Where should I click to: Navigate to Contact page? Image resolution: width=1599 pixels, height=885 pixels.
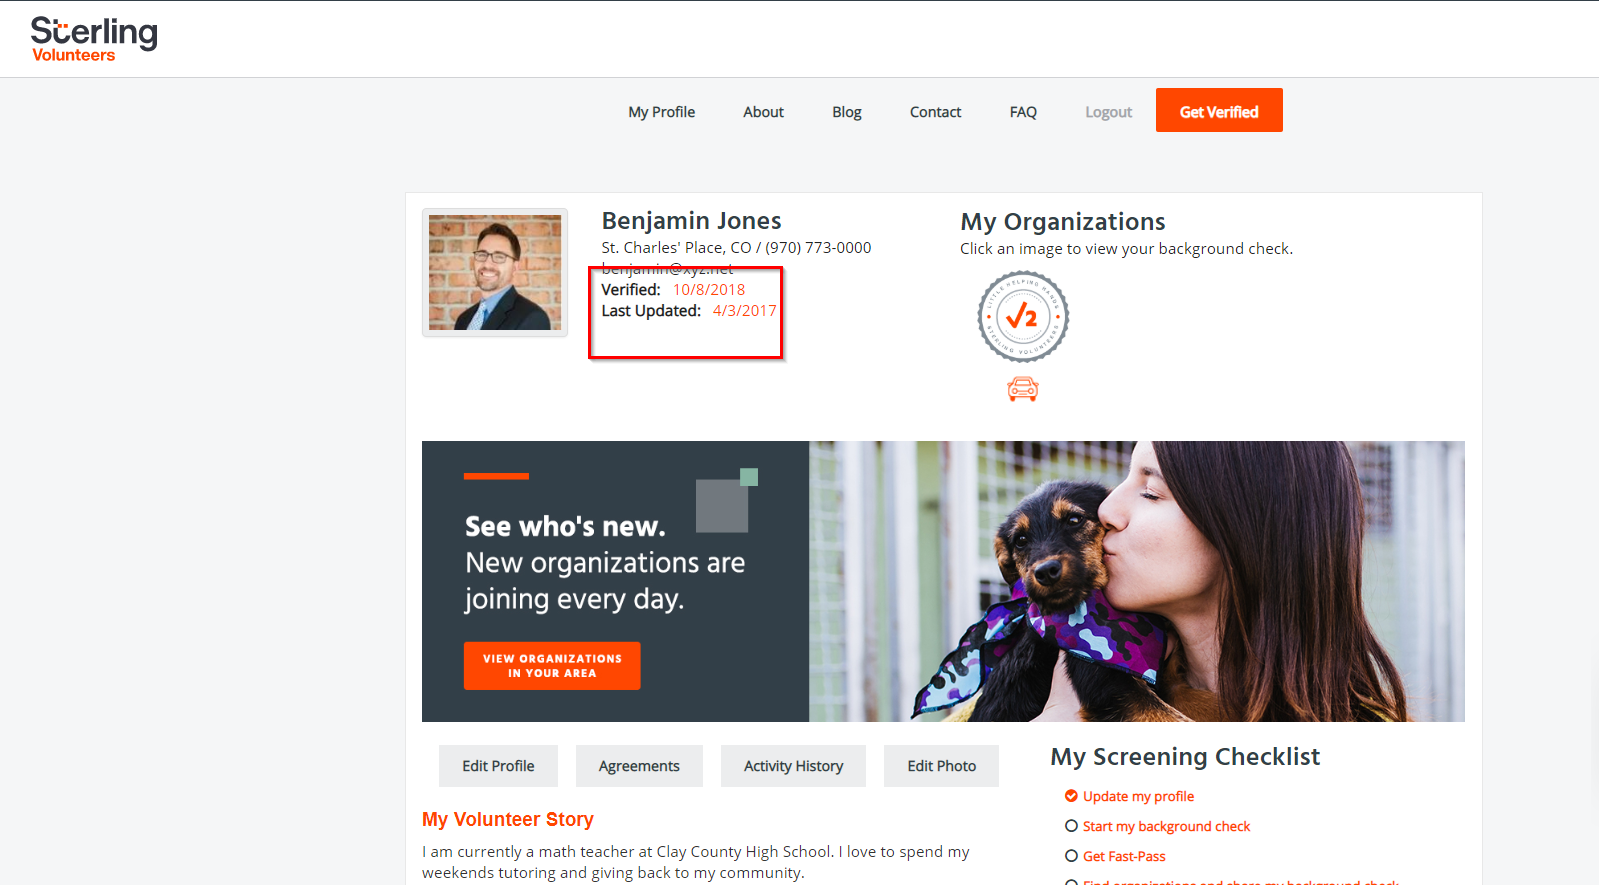935,112
